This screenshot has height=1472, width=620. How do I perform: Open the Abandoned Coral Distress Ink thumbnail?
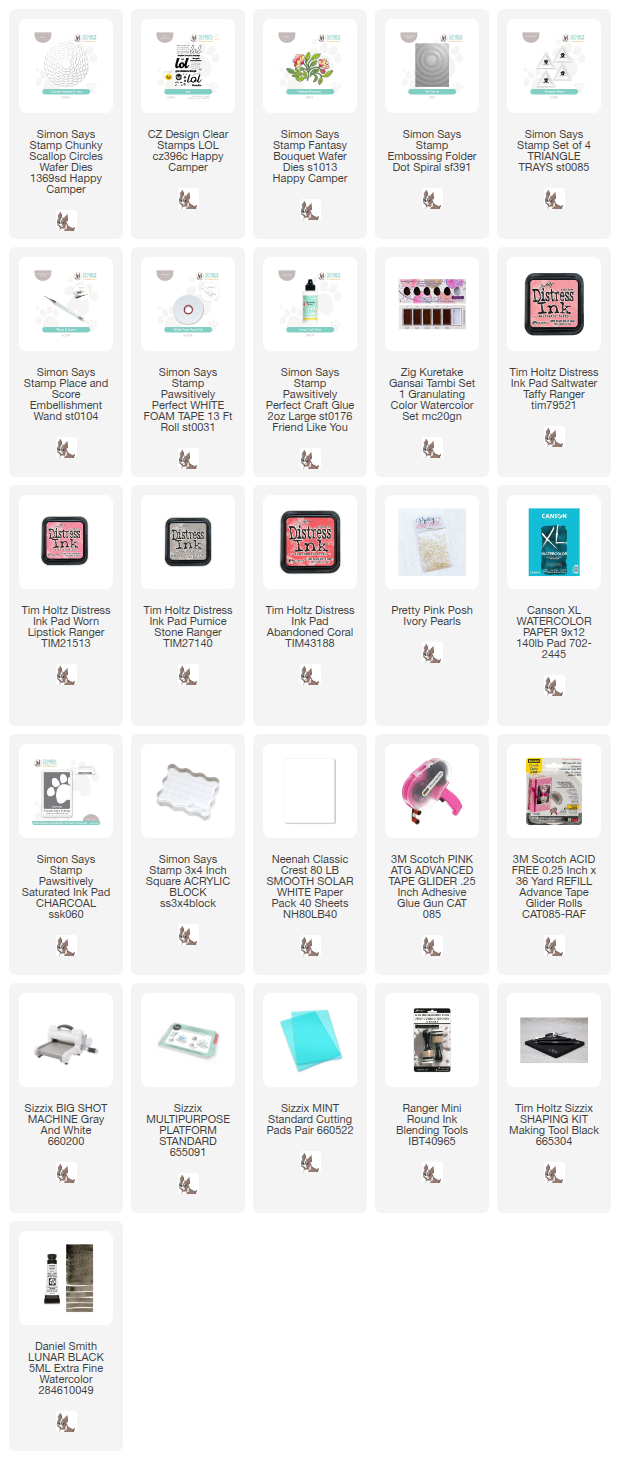coord(310,542)
